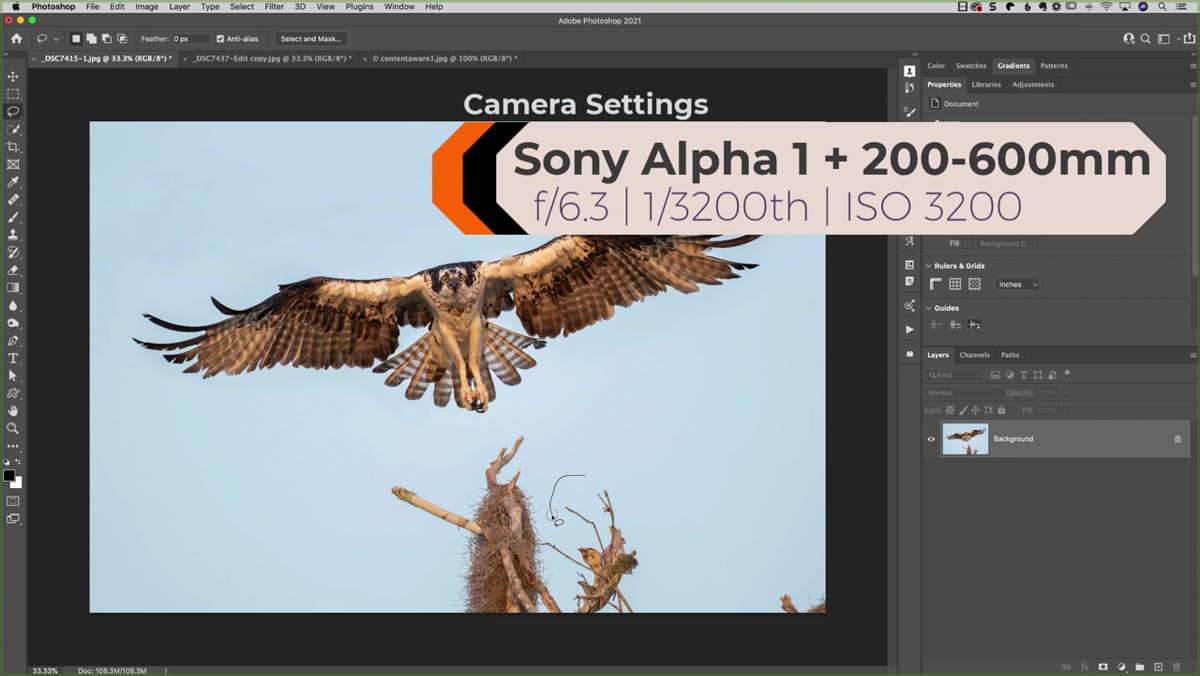Switch to the Paths tab
The image size is (1200, 676).
coord(1010,355)
